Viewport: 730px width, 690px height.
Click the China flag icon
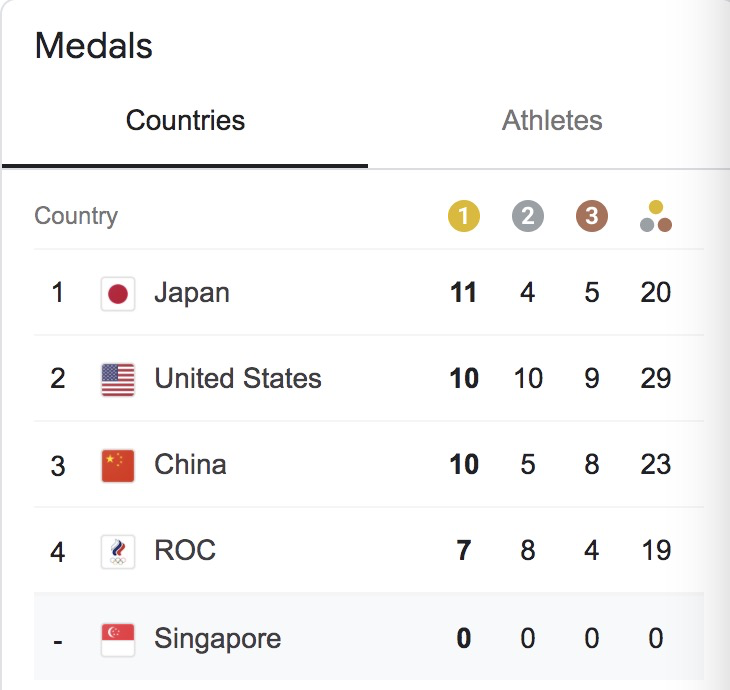point(118,466)
